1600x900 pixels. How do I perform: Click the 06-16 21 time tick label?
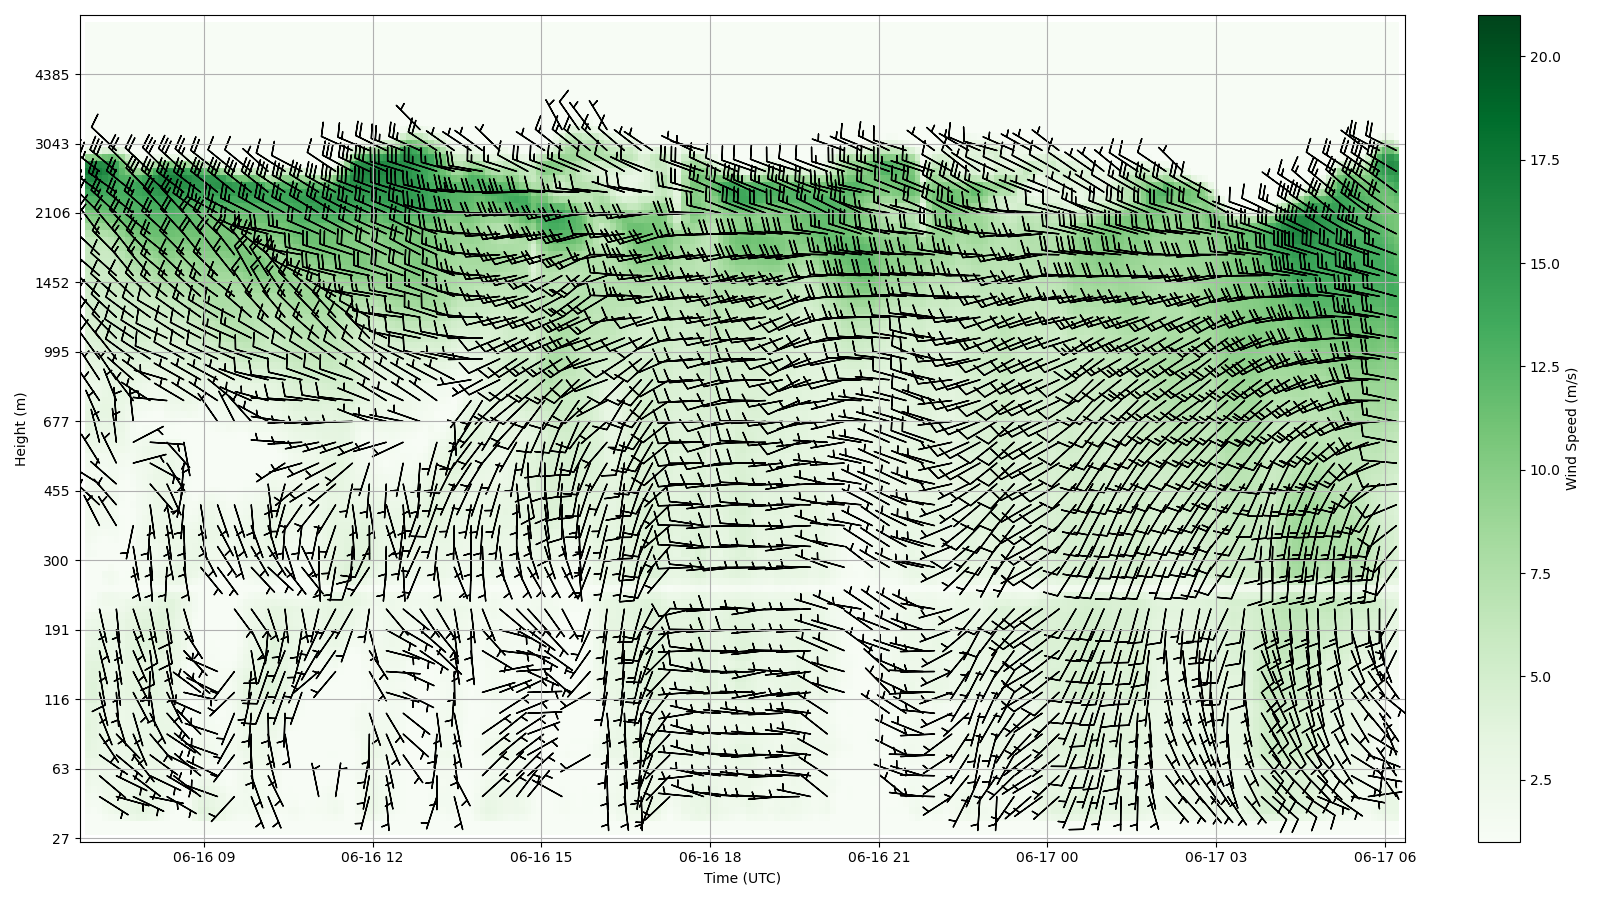(x=879, y=857)
